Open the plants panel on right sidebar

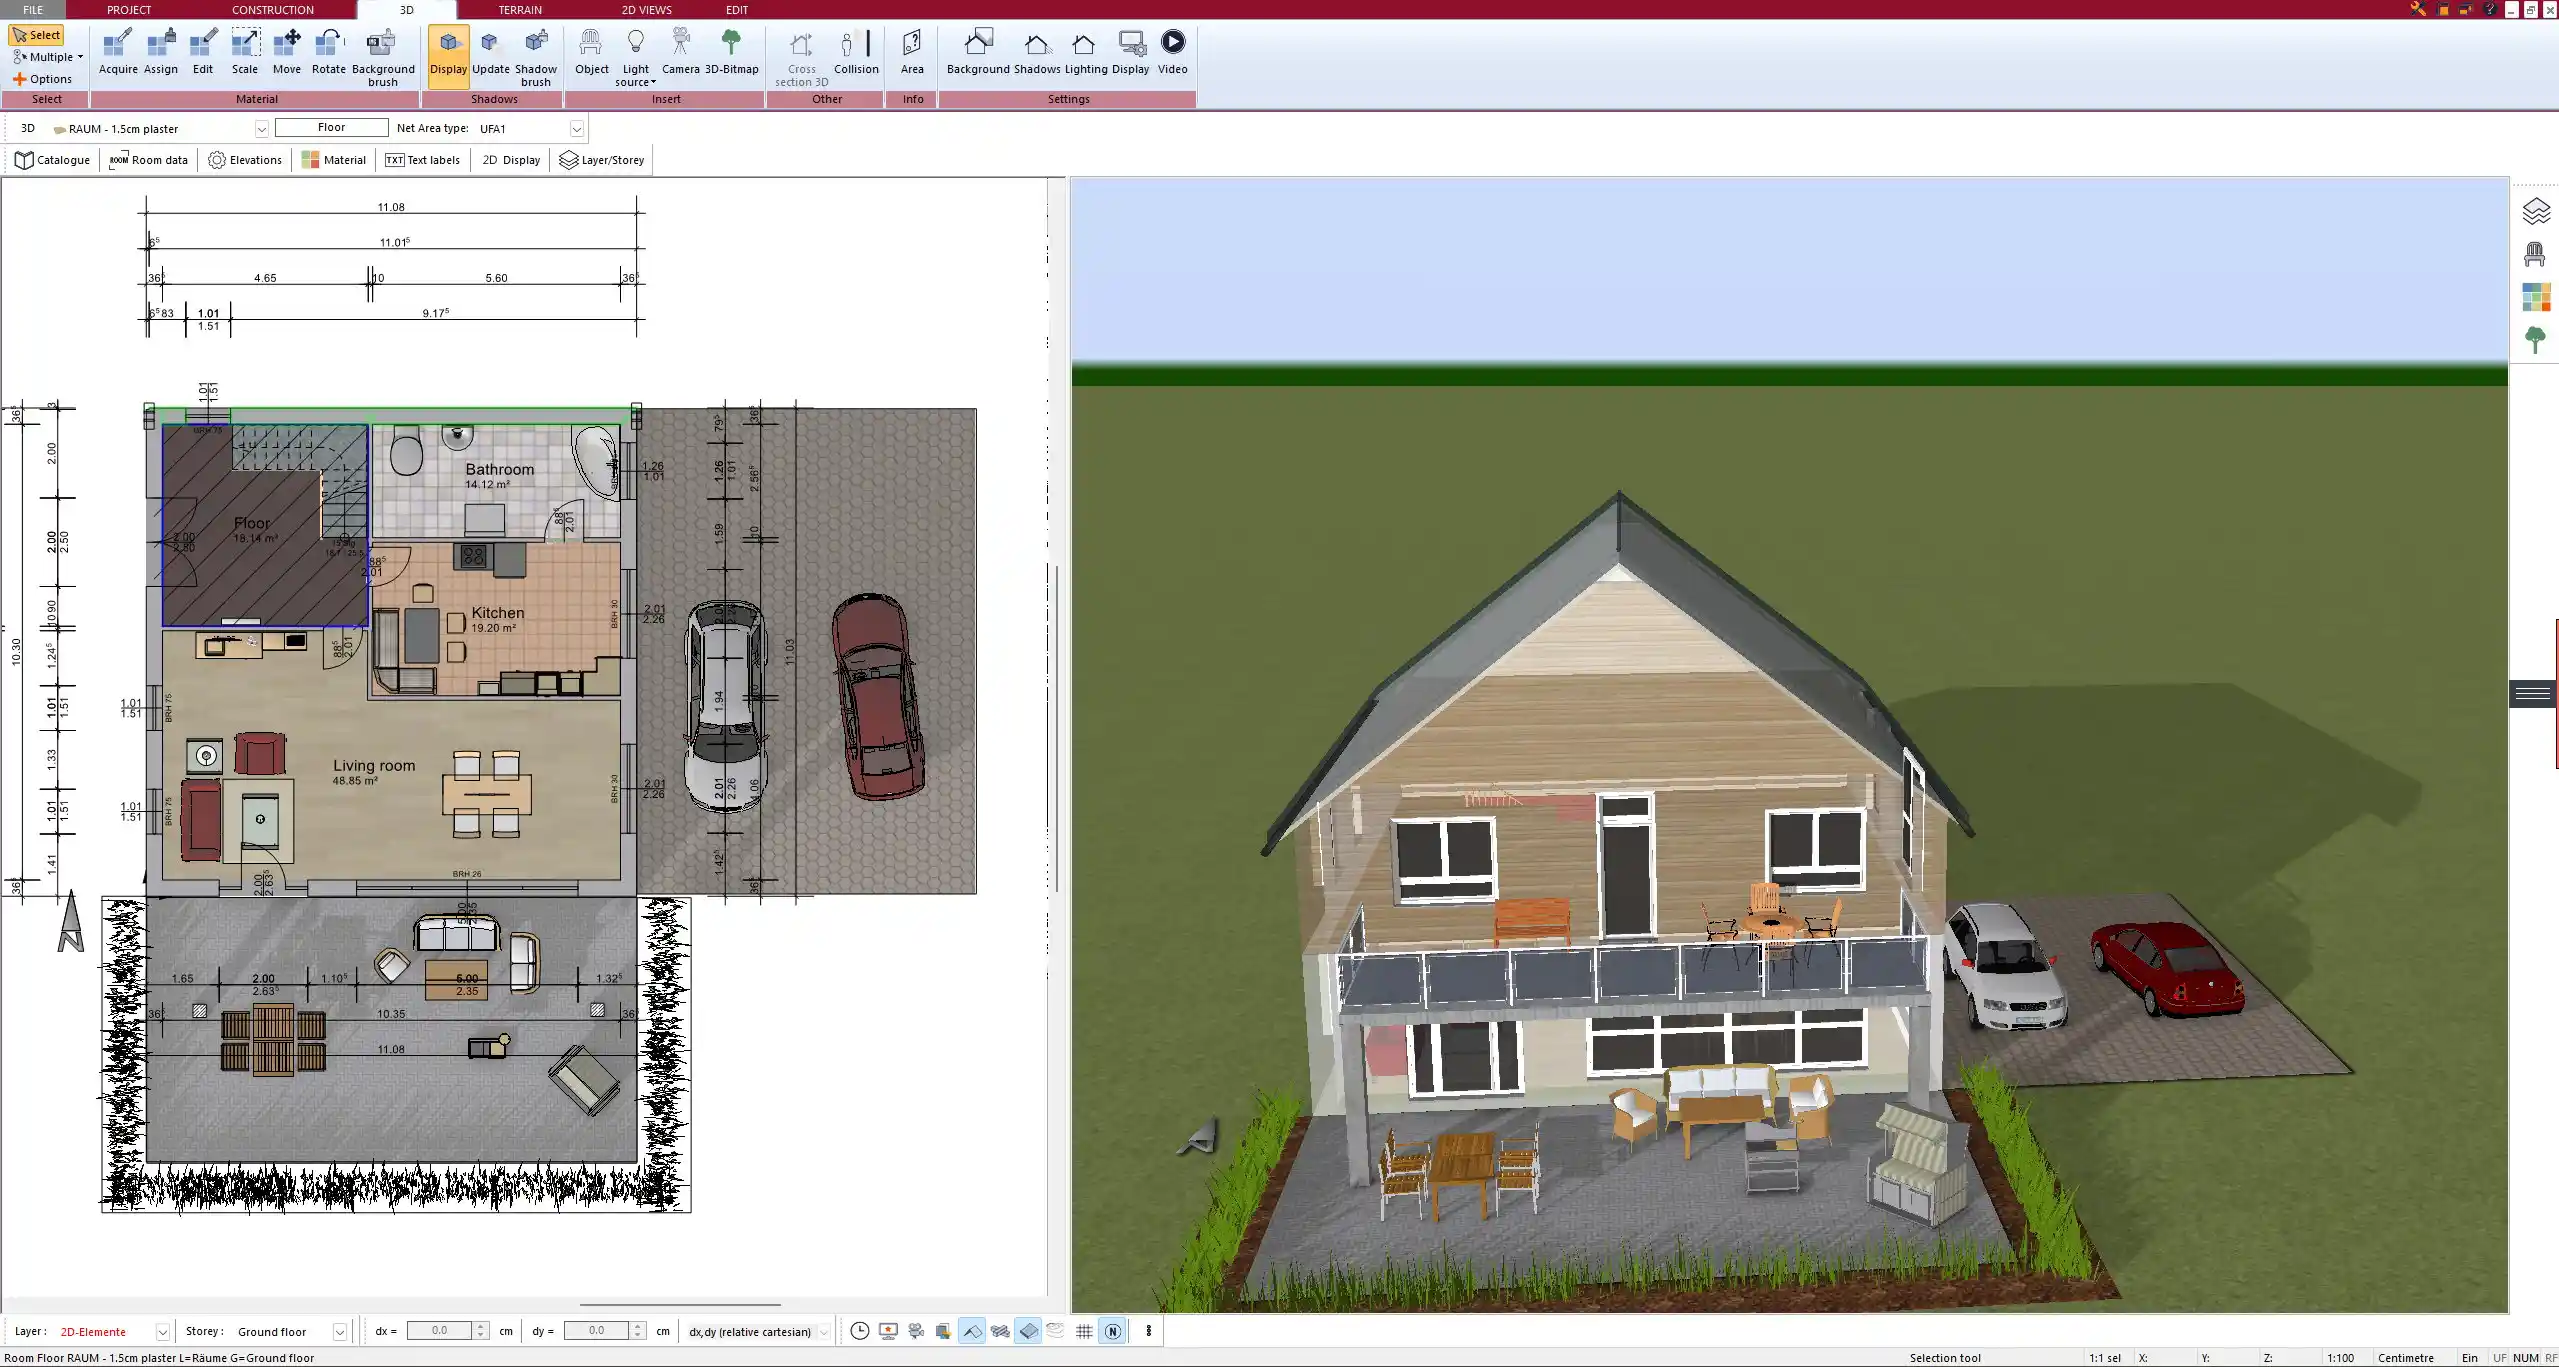pyautogui.click(x=2537, y=338)
